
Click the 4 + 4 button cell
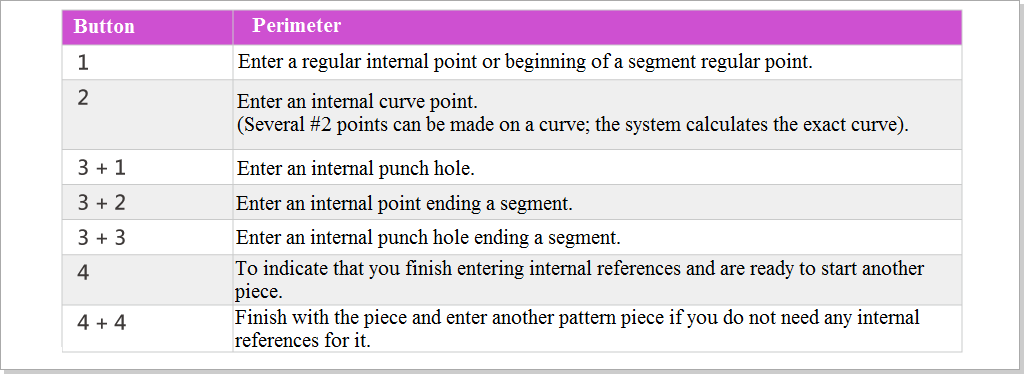[148, 328]
